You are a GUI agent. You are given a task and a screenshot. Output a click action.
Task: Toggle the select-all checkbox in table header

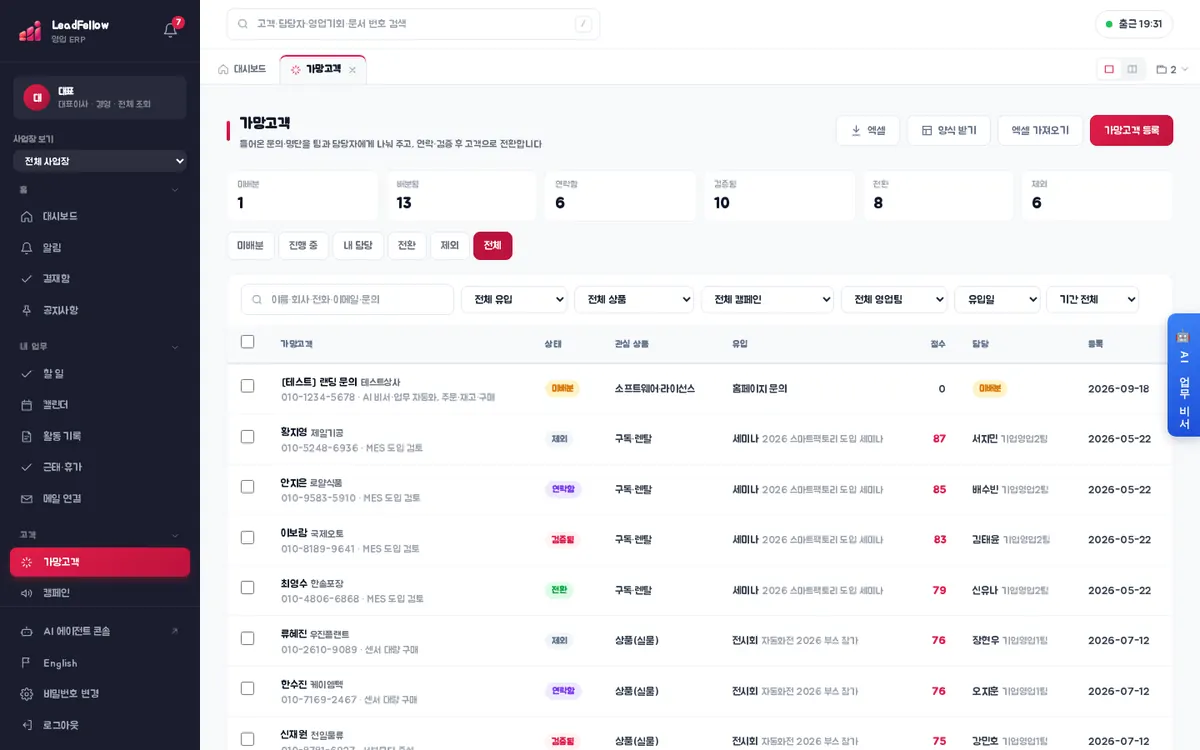248,342
